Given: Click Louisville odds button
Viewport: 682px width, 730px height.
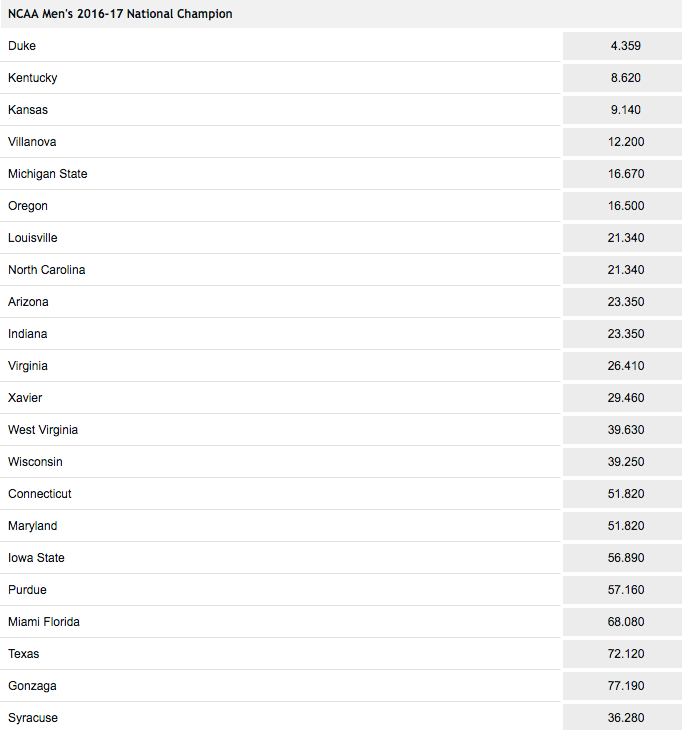Looking at the screenshot, I should click(x=622, y=238).
